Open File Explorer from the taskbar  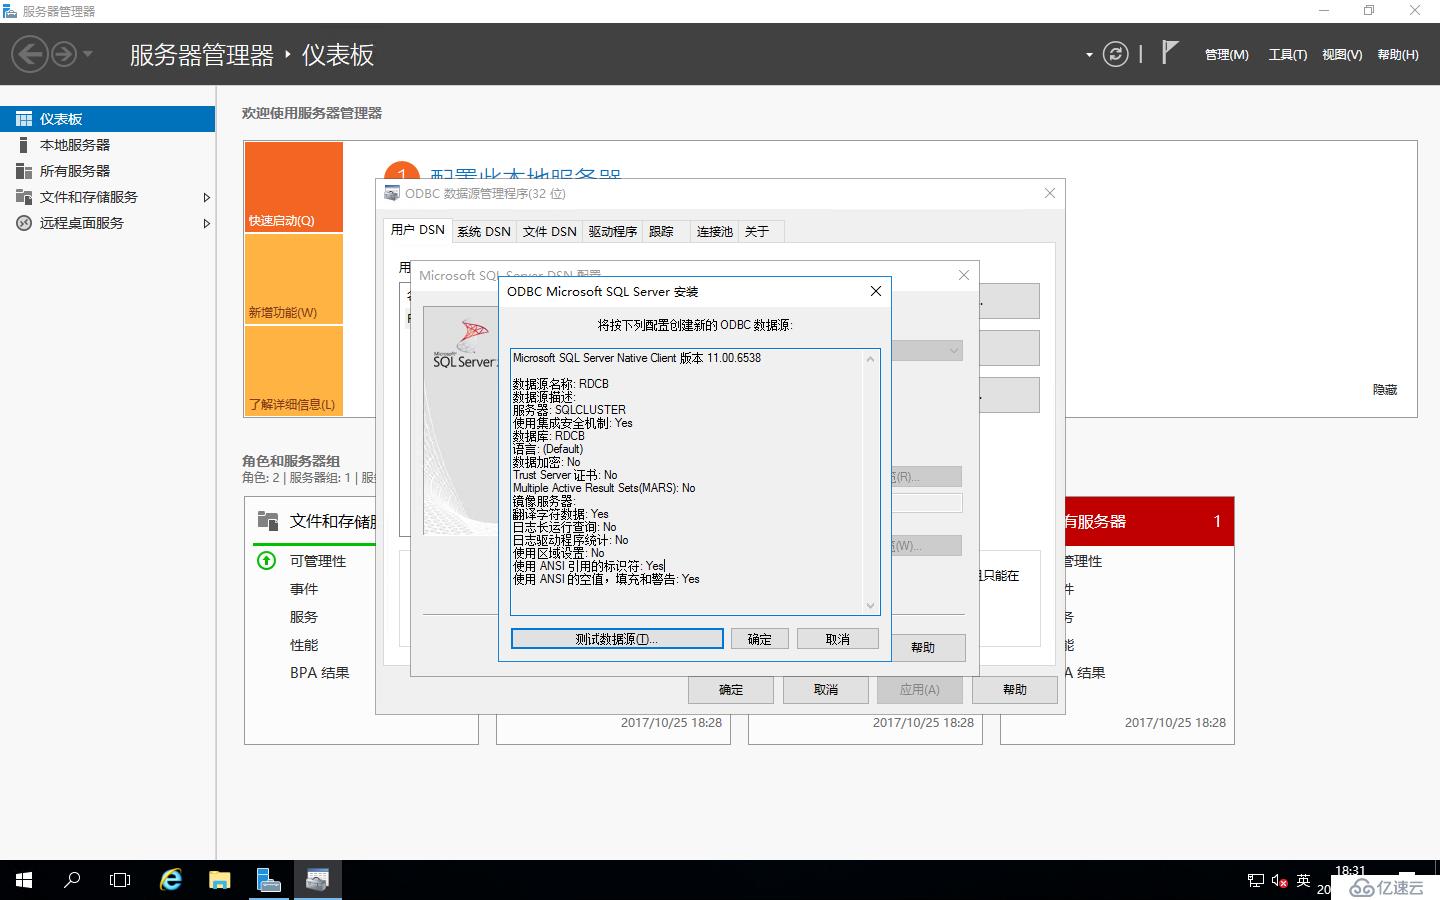tap(220, 880)
